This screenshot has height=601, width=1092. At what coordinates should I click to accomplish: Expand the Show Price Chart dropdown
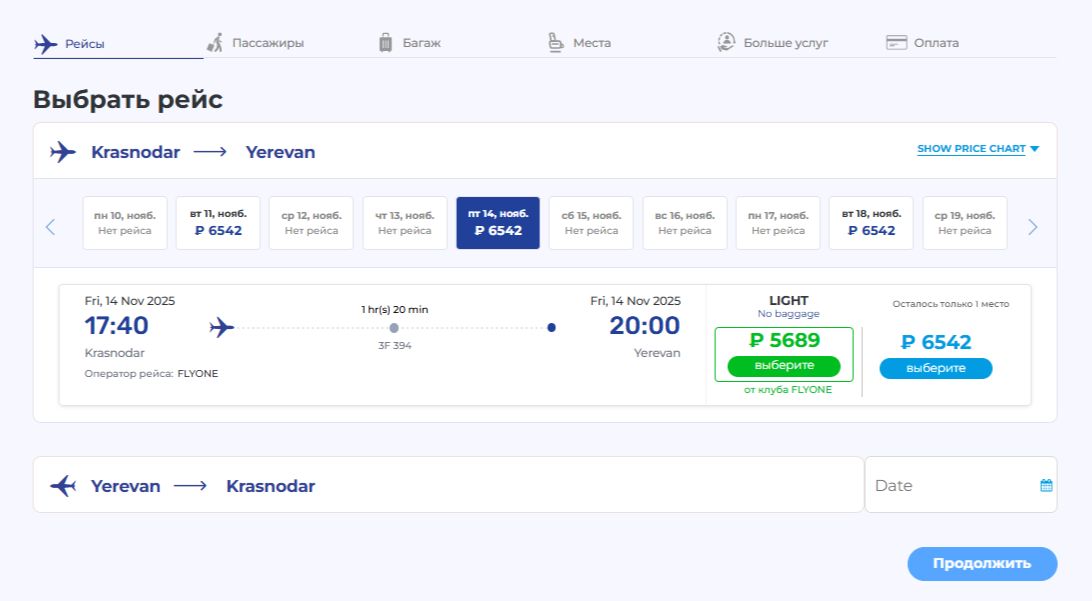[978, 149]
